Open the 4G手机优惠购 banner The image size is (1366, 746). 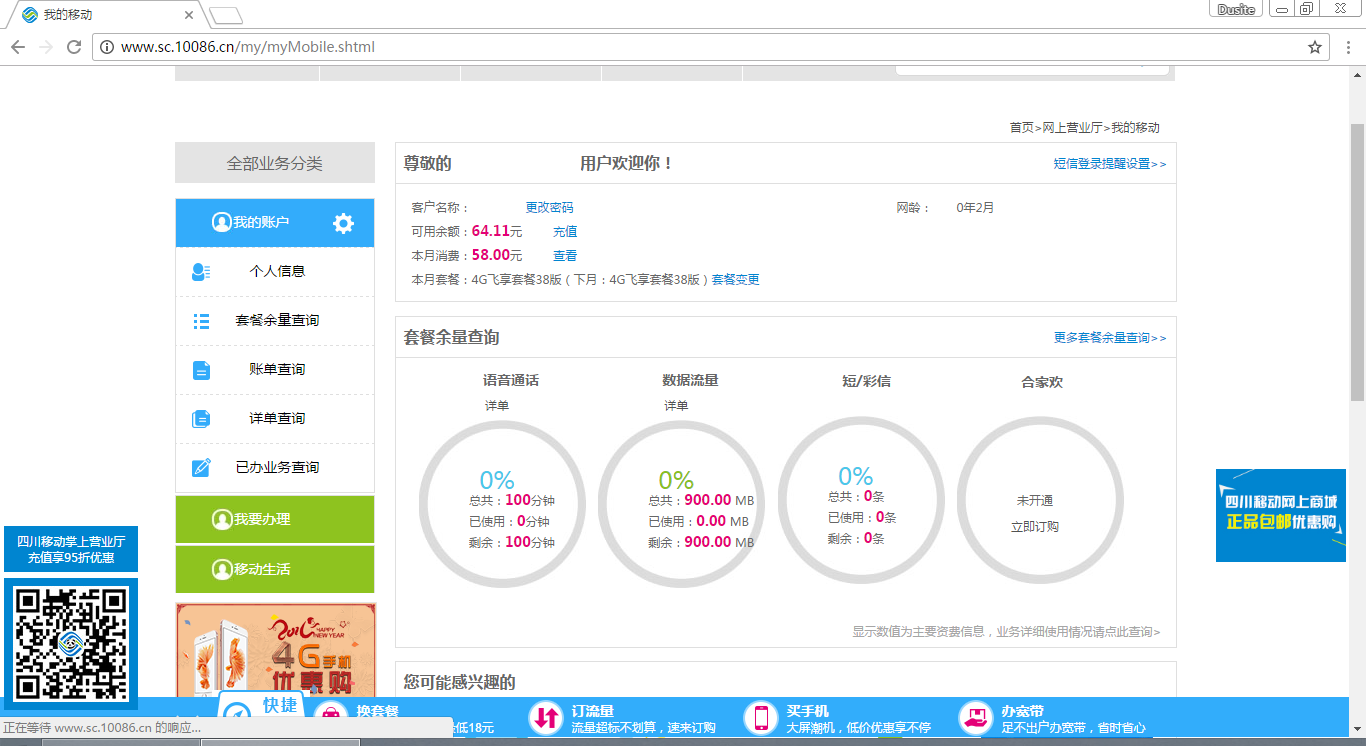point(276,650)
